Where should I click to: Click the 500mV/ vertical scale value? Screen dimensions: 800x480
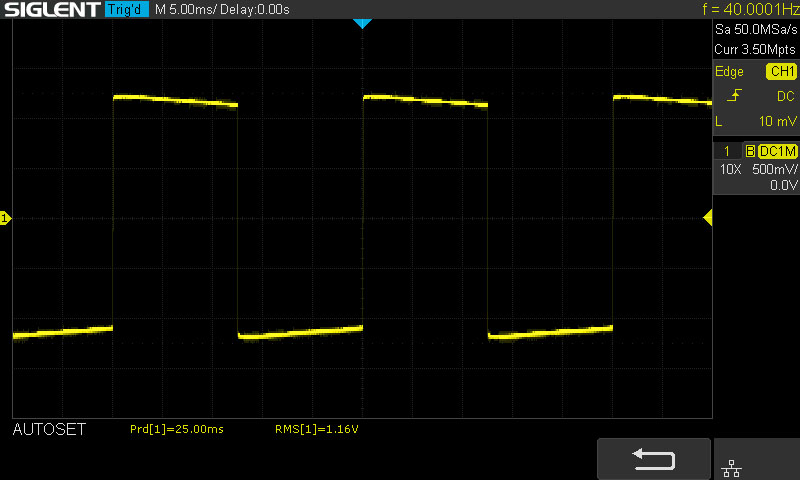coord(774,169)
